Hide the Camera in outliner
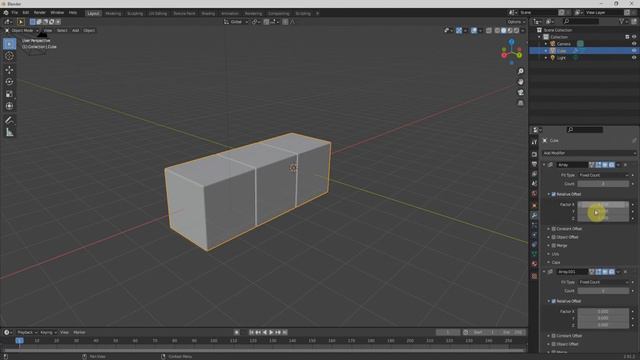Image resolution: width=640 pixels, height=360 pixels. coord(634,44)
